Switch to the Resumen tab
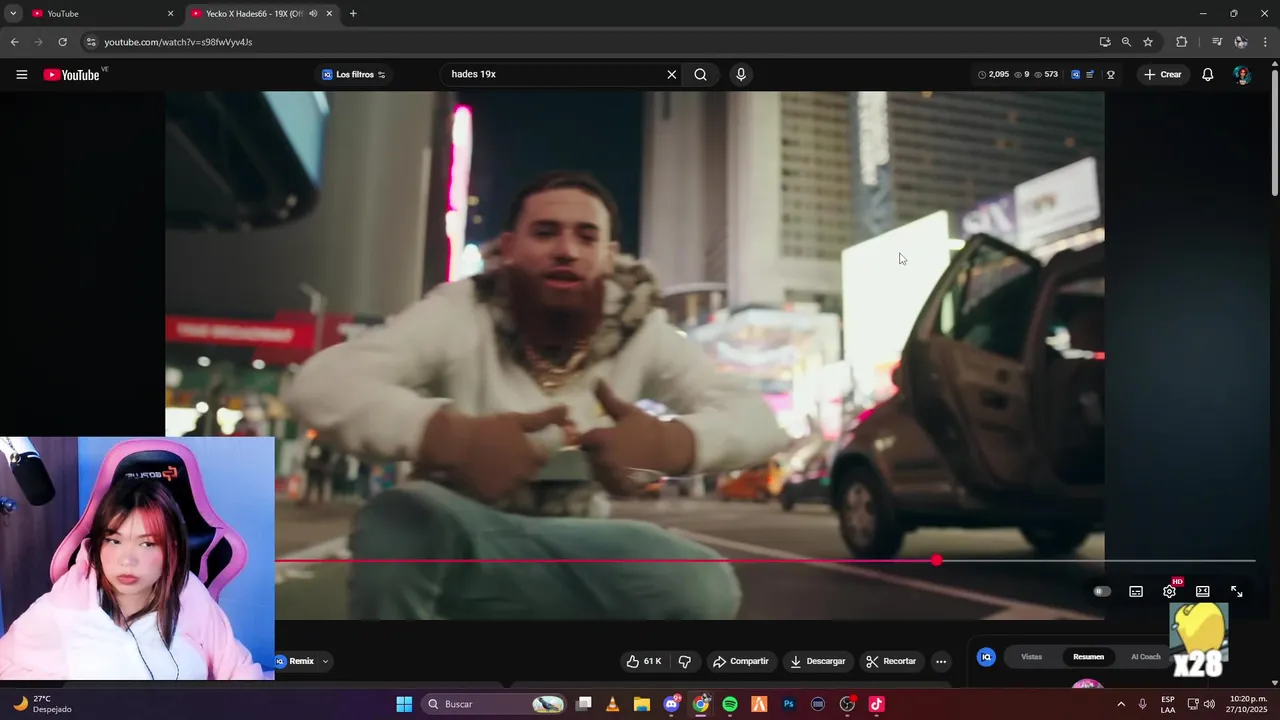Screen dimensions: 1280x720 (x=1088, y=657)
